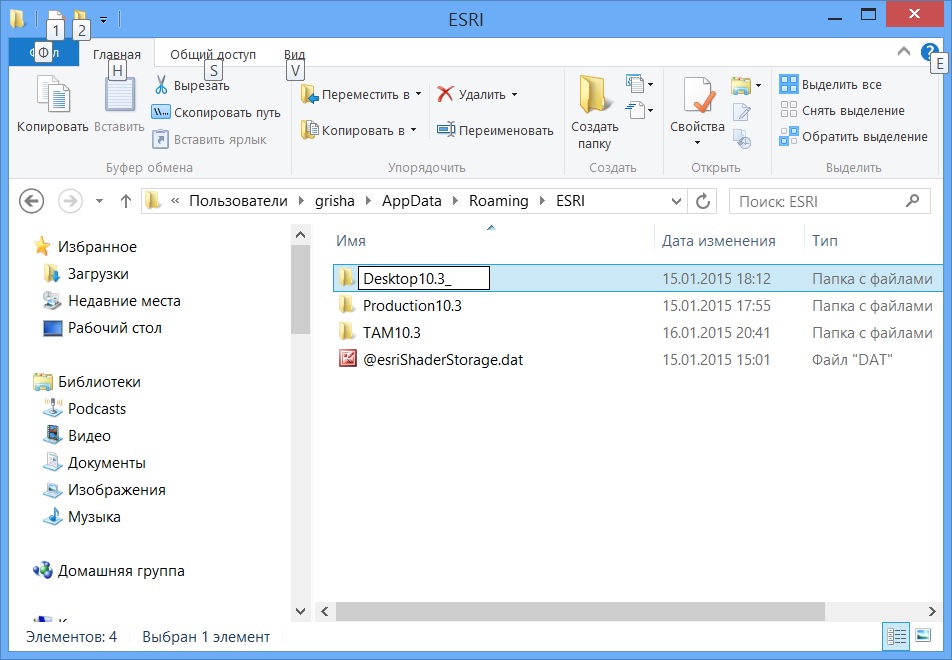Collapse the ribbon with the chevron
The width and height of the screenshot is (952, 660).
(x=903, y=52)
